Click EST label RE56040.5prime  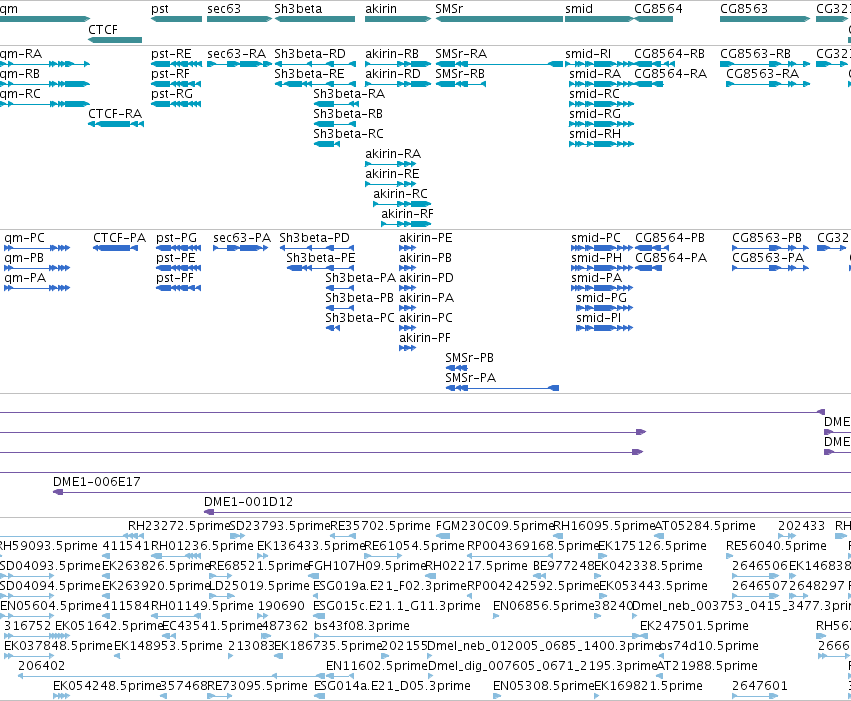(x=776, y=546)
